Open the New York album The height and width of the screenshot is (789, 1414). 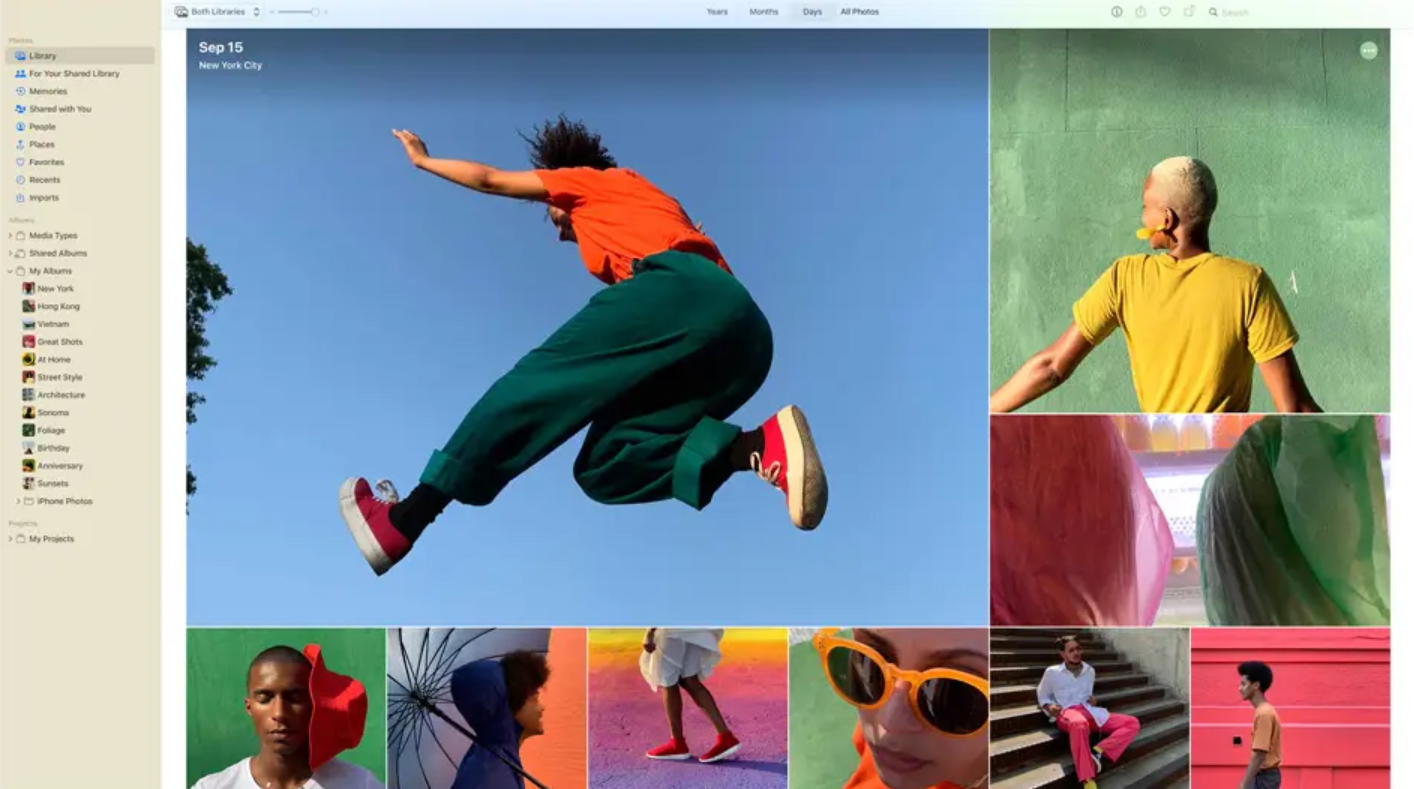pyautogui.click(x=79, y=289)
